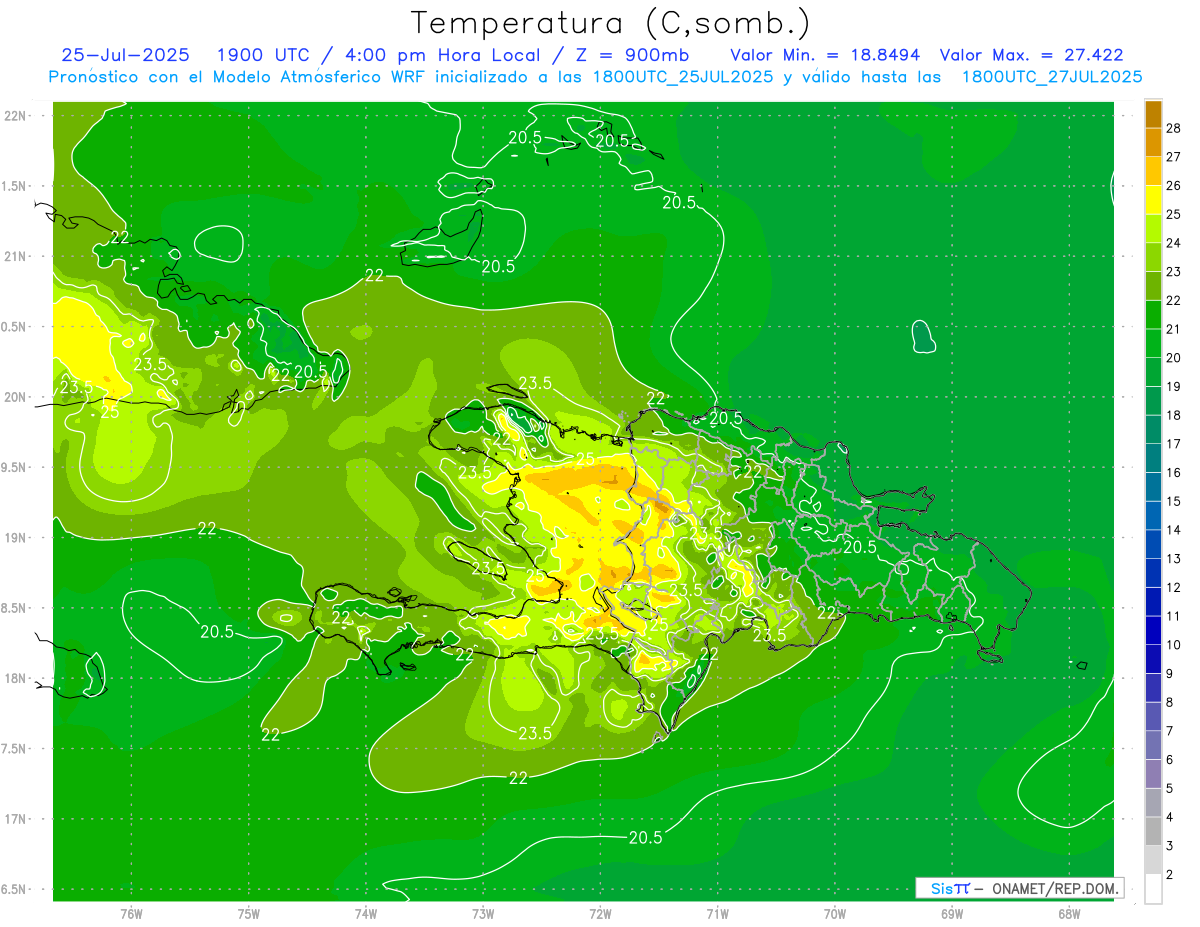1200x927 pixels.
Task: Click the latitude axis label '21N'
Action: click(x=17, y=256)
